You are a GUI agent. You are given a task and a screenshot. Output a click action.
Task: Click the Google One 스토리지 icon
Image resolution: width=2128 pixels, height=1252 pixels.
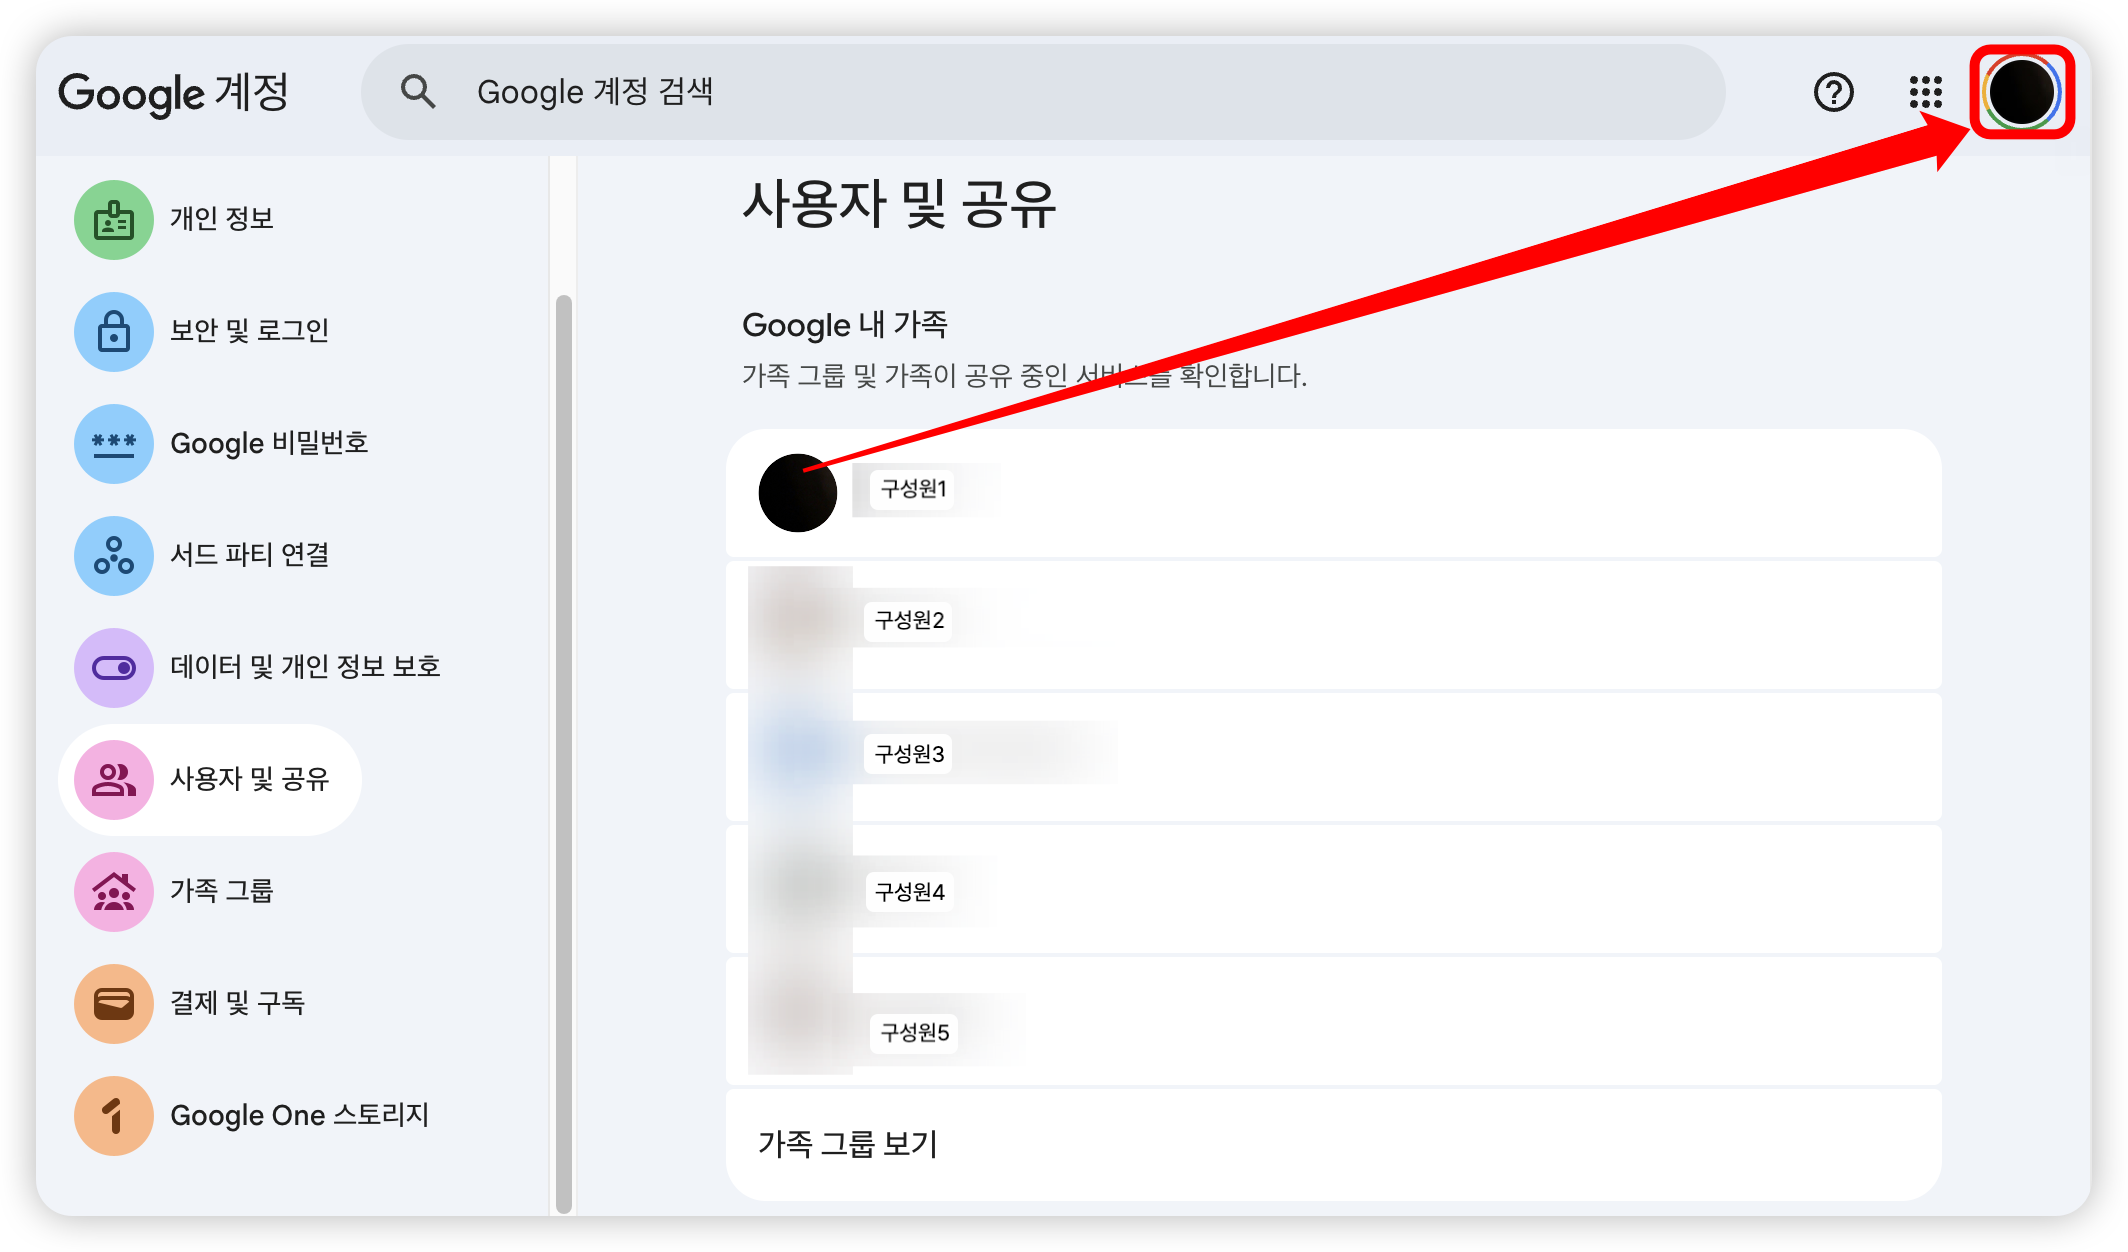click(x=114, y=1116)
